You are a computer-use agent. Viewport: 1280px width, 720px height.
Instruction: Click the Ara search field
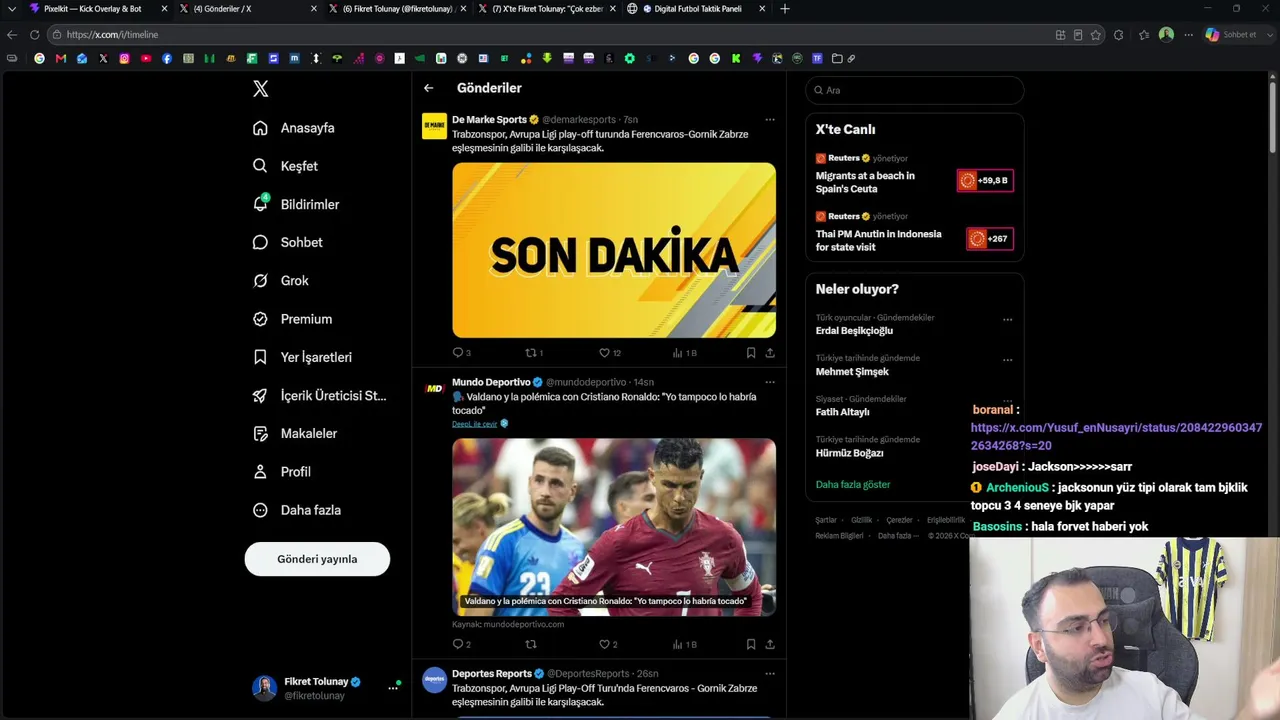tap(914, 90)
